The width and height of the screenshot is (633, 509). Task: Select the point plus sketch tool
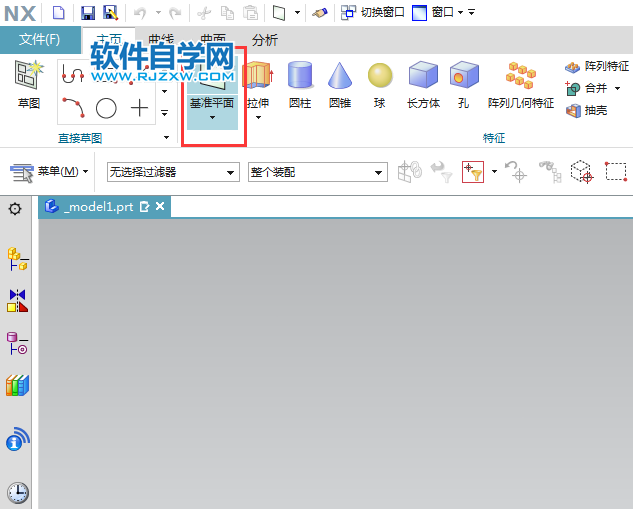click(139, 108)
